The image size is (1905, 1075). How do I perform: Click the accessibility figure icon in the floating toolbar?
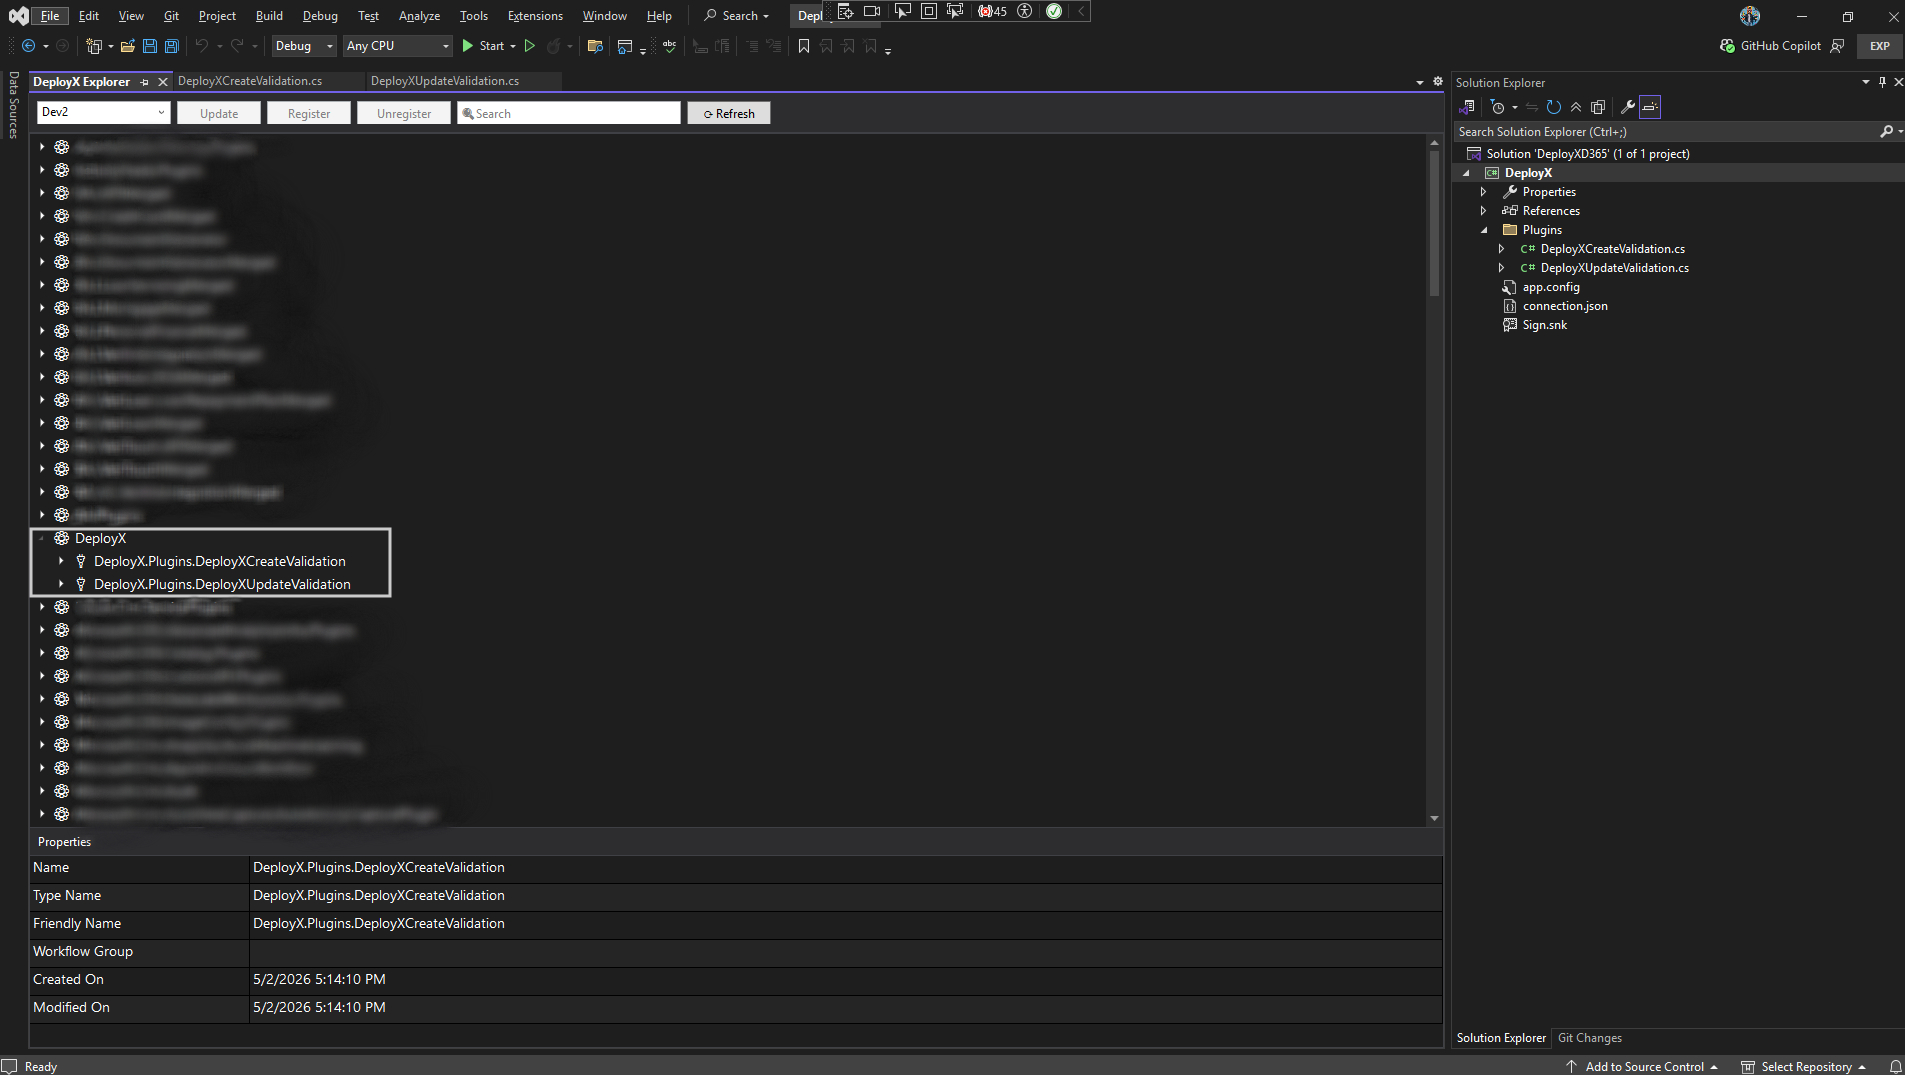click(1024, 11)
